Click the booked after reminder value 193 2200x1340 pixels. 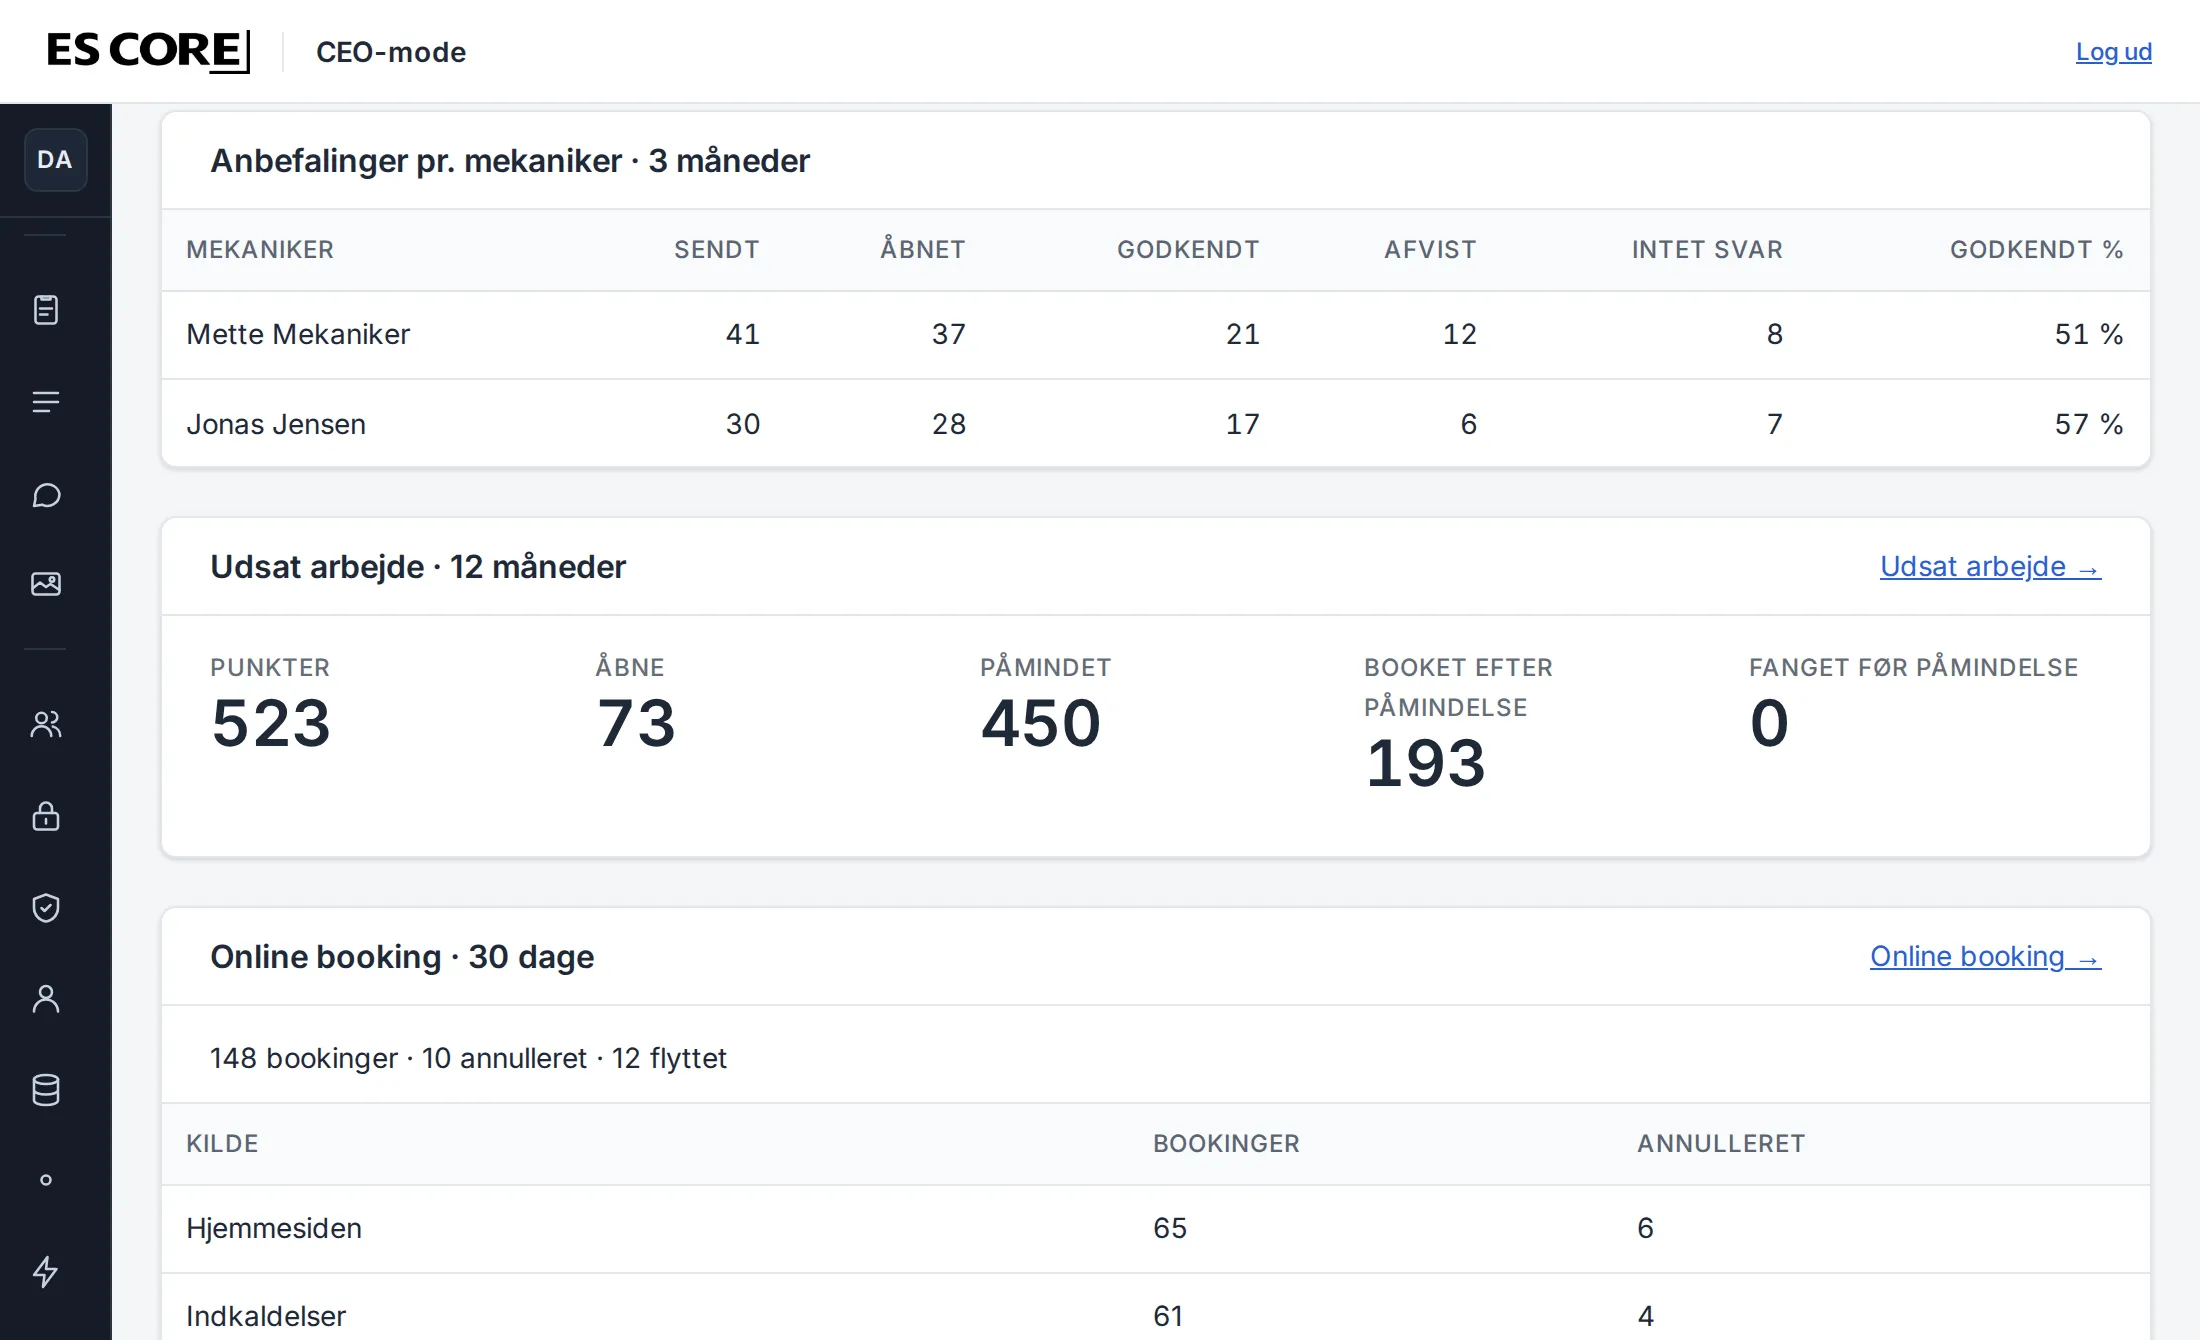pyautogui.click(x=1425, y=763)
